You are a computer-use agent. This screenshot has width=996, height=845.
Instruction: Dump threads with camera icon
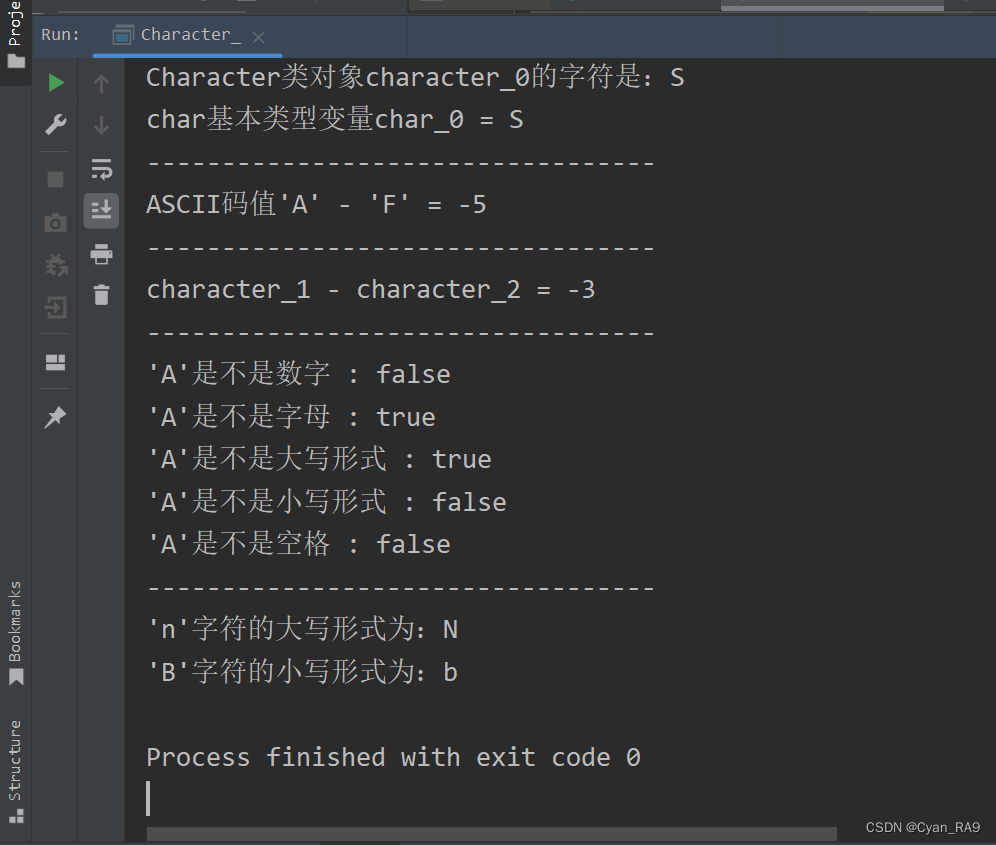pyautogui.click(x=56, y=223)
